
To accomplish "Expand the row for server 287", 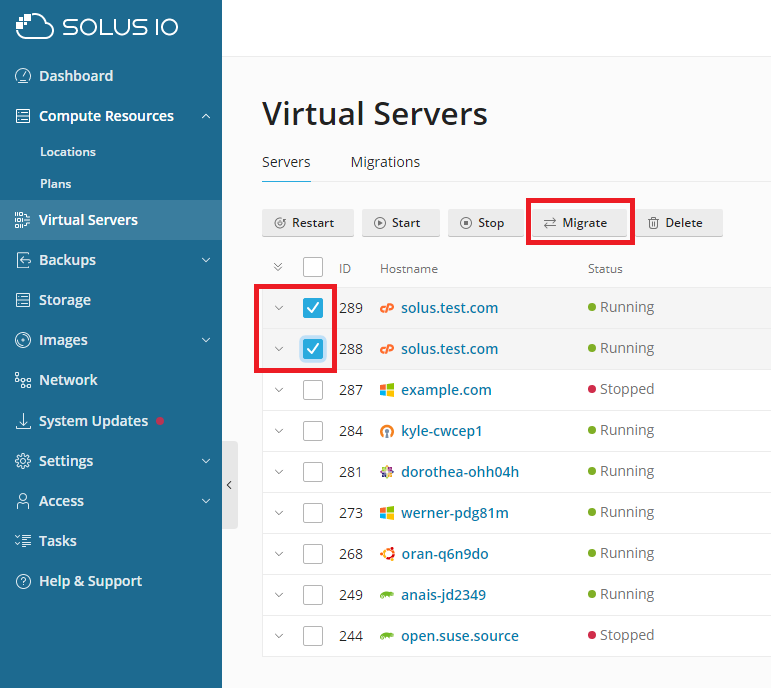I will tap(279, 390).
